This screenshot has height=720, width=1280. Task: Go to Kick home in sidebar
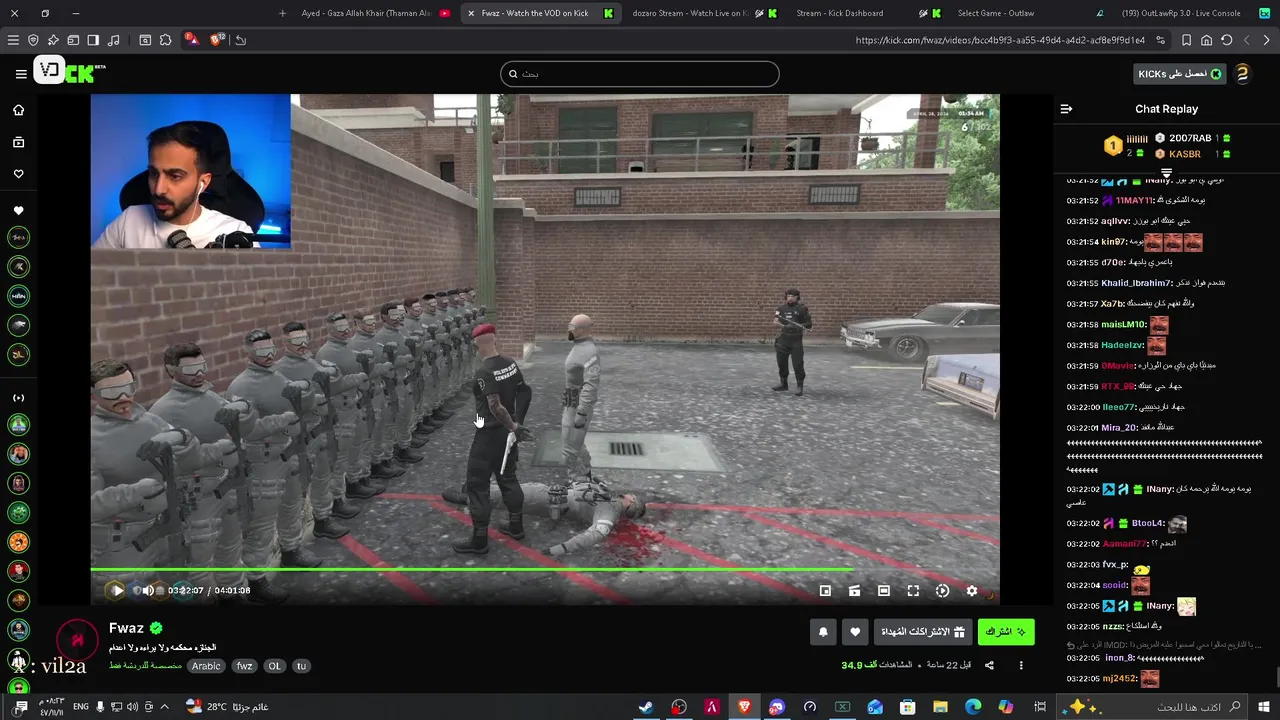(x=18, y=110)
